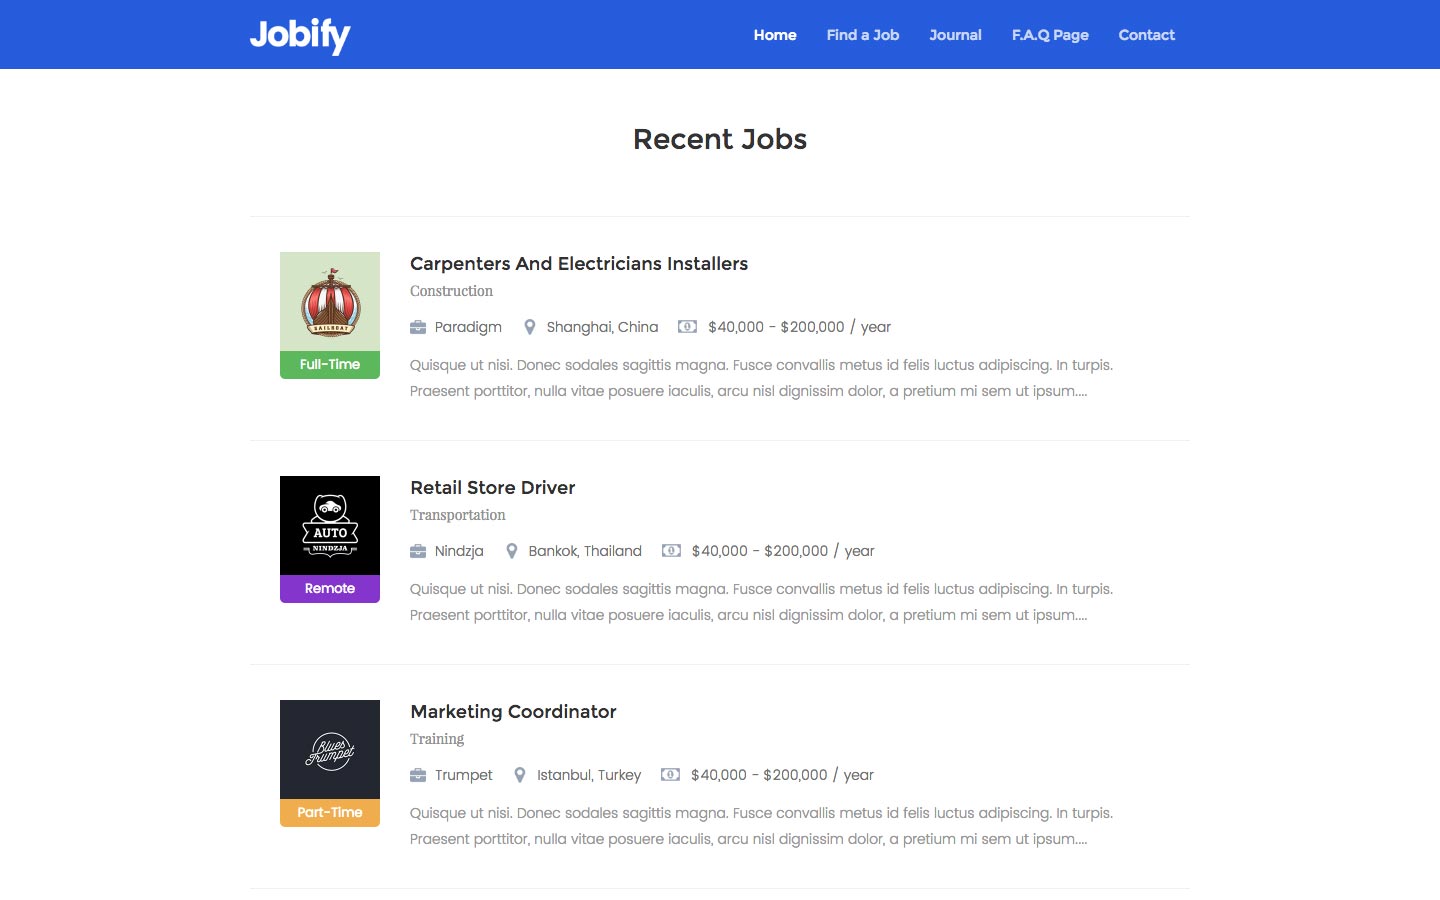
Task: Select the Home navigation item
Action: 775,35
